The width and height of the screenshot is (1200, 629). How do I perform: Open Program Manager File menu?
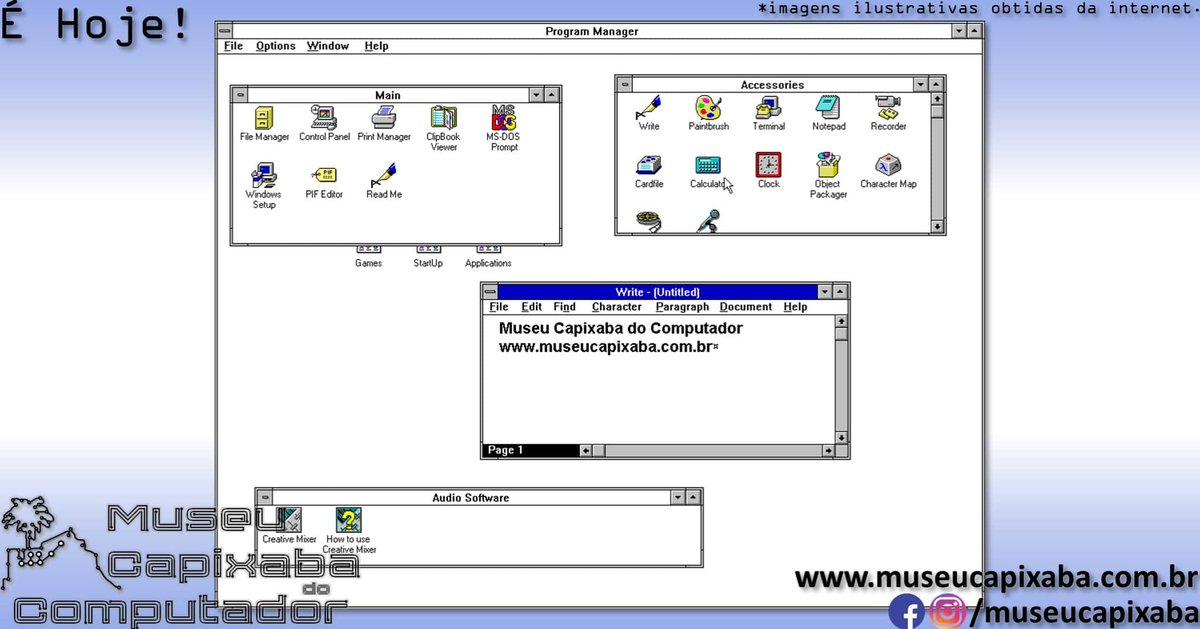point(233,46)
